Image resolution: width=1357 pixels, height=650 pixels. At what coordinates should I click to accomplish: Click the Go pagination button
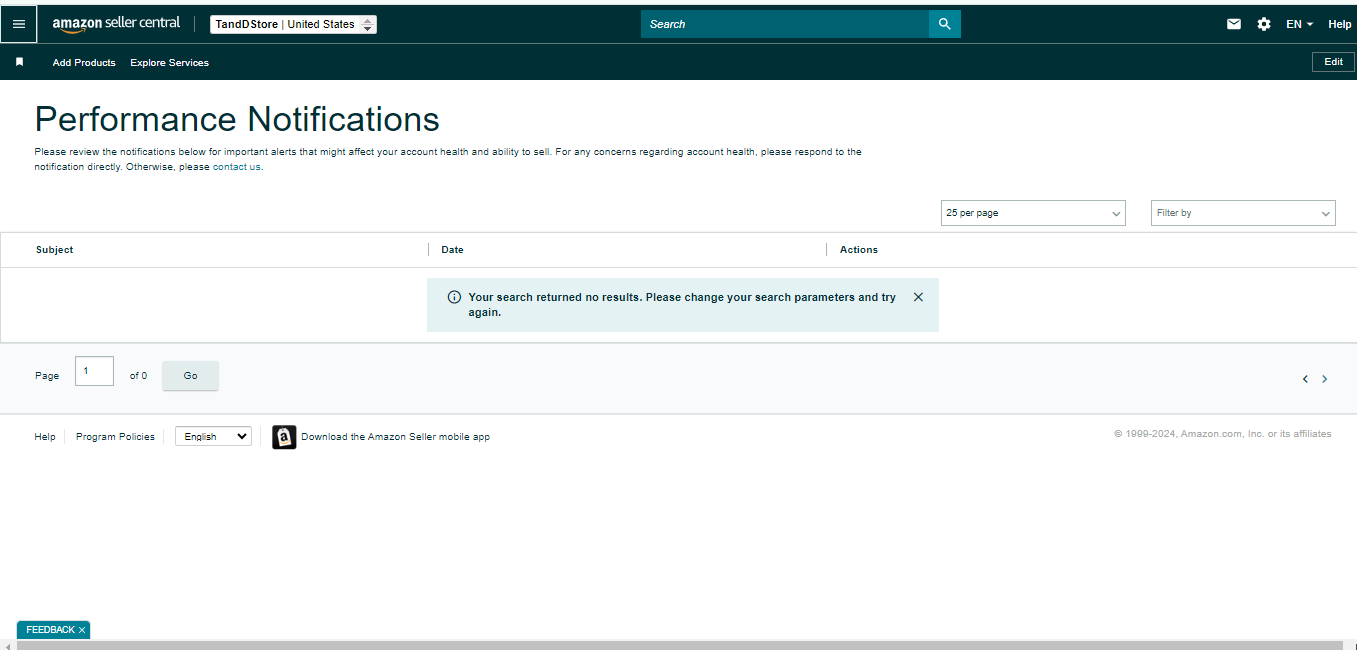coord(190,376)
